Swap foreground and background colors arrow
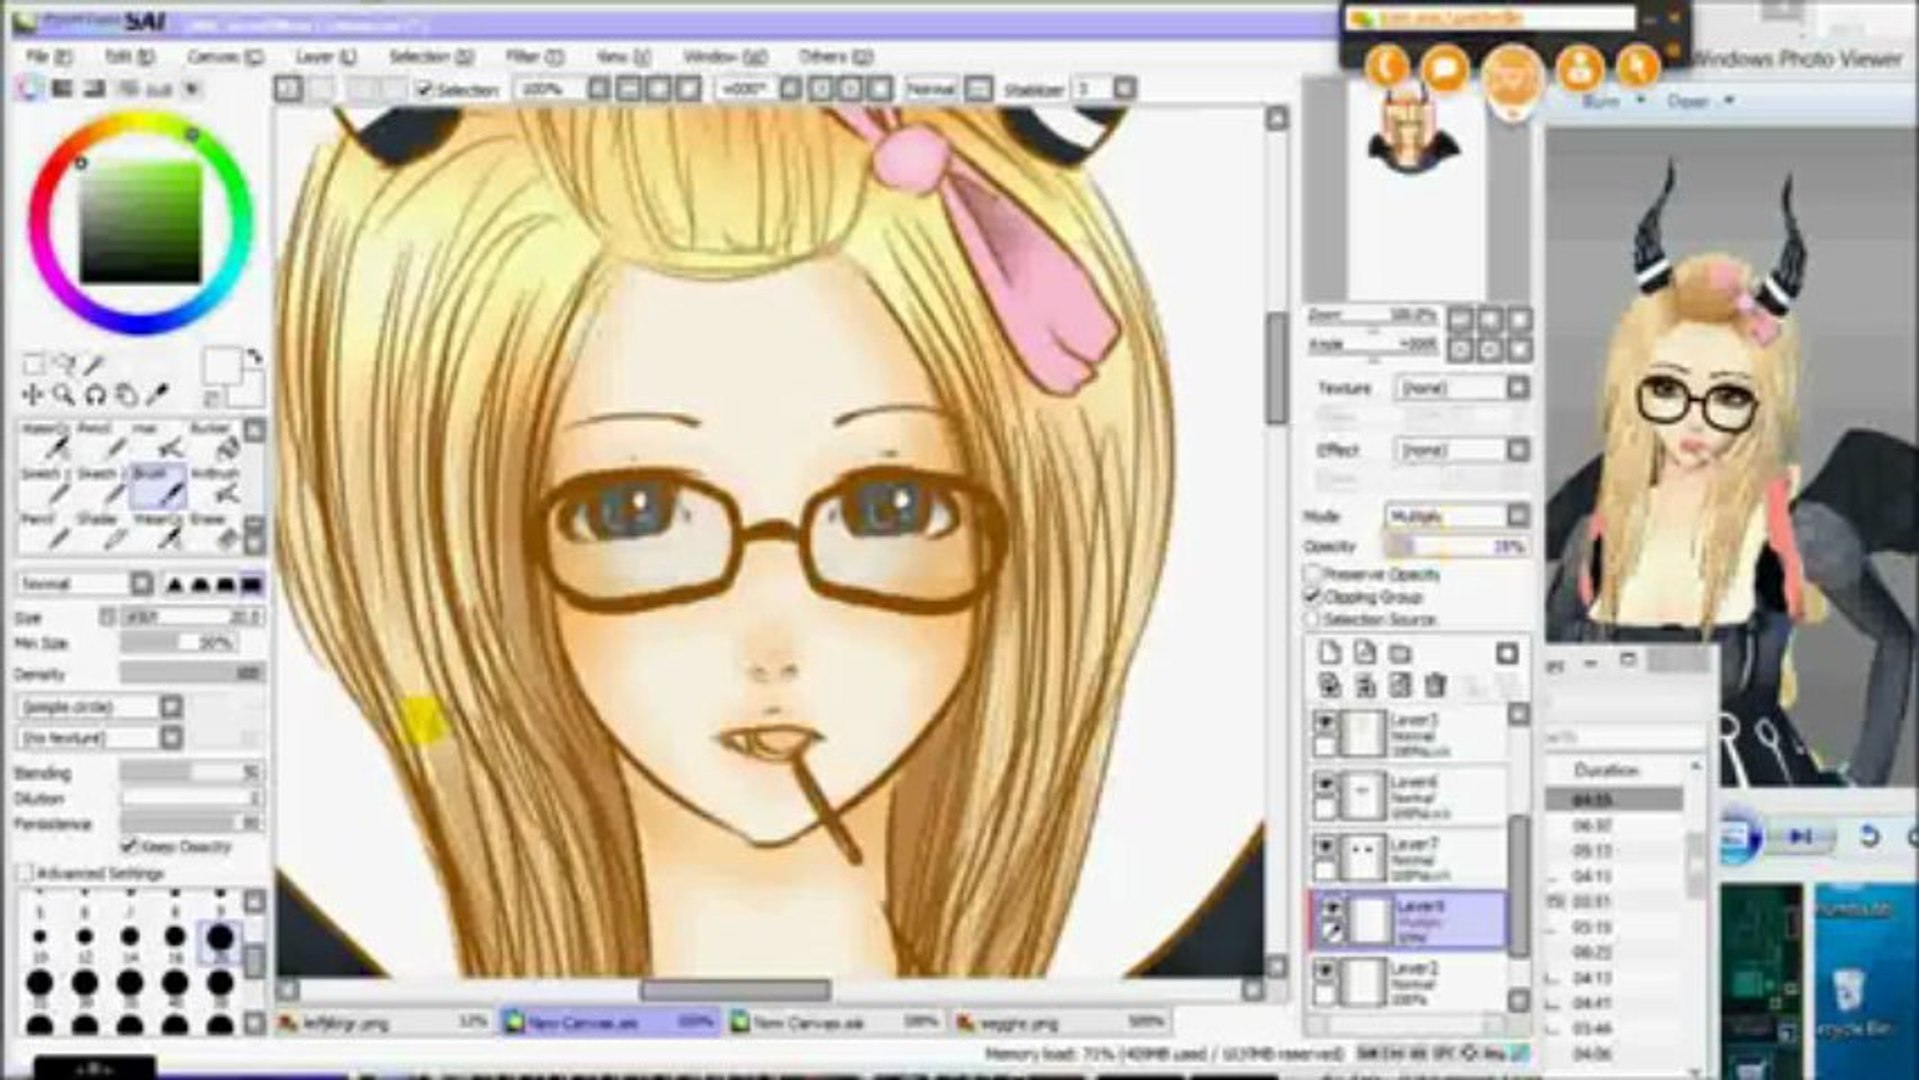The image size is (1919, 1080). click(254, 356)
